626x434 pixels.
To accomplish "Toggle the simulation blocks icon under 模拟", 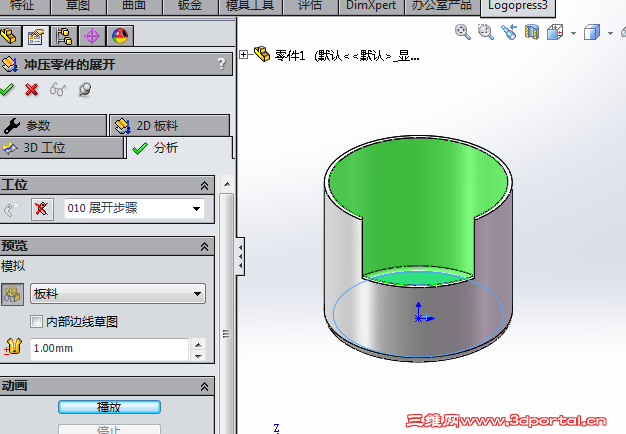I will (12, 294).
